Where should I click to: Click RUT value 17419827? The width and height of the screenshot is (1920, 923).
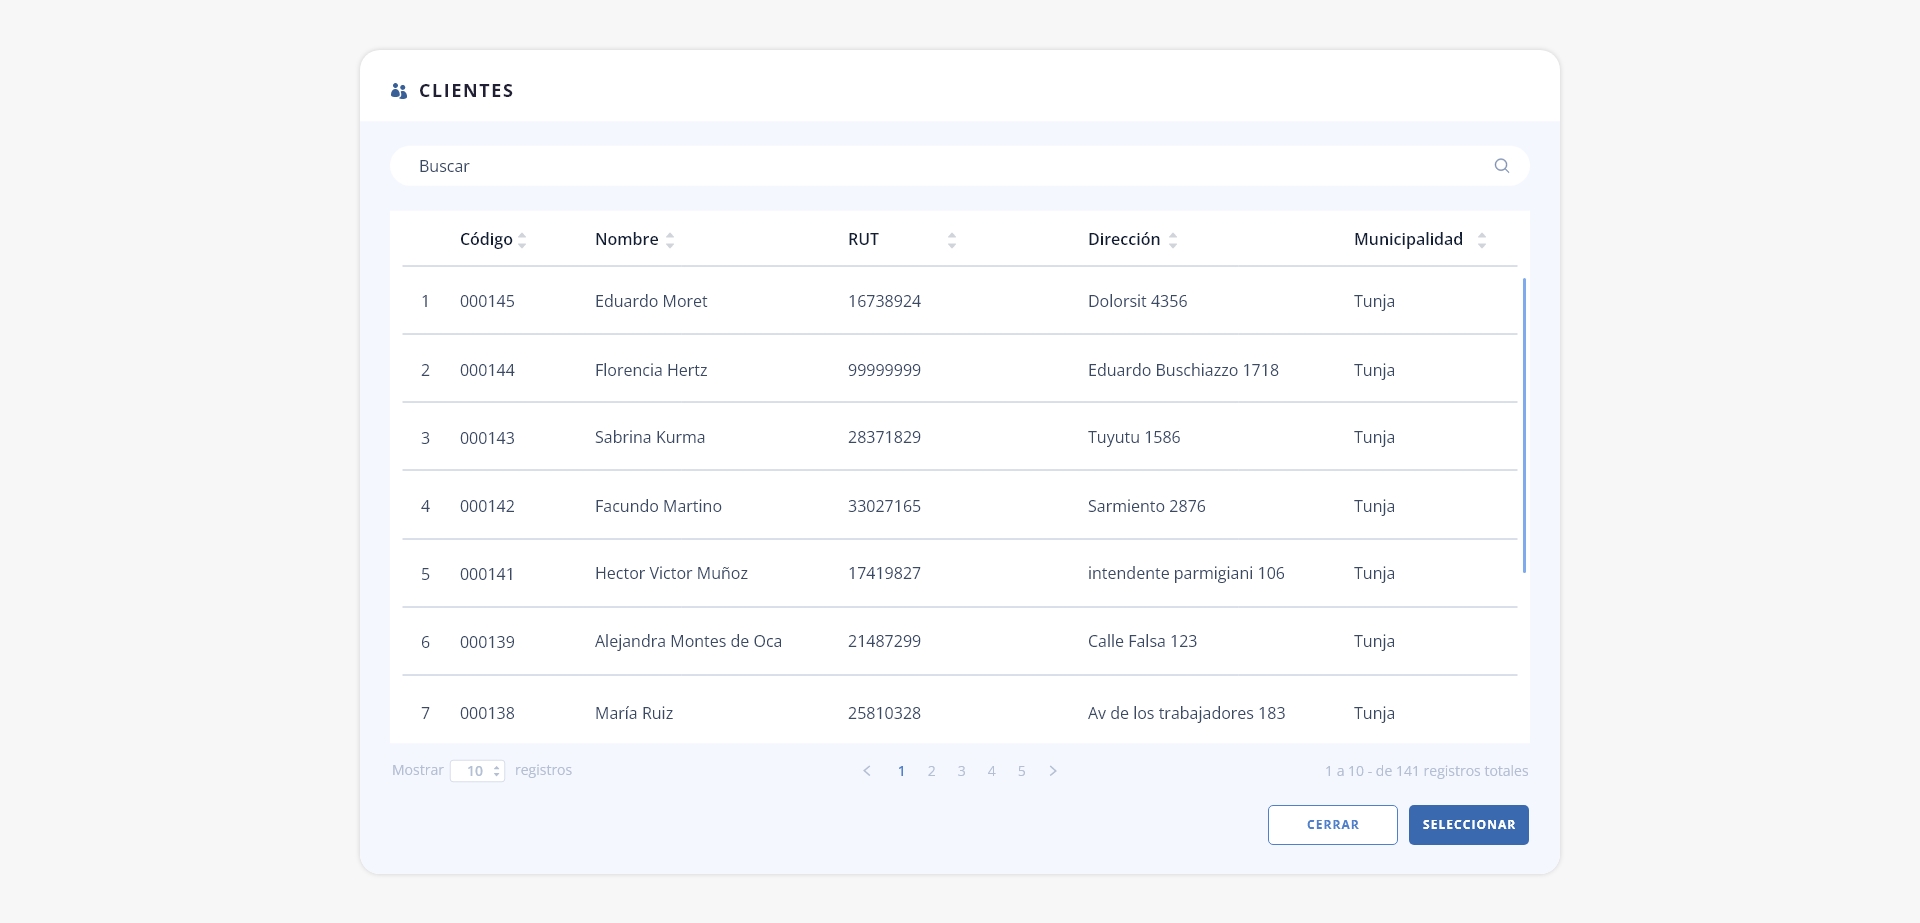pos(884,573)
